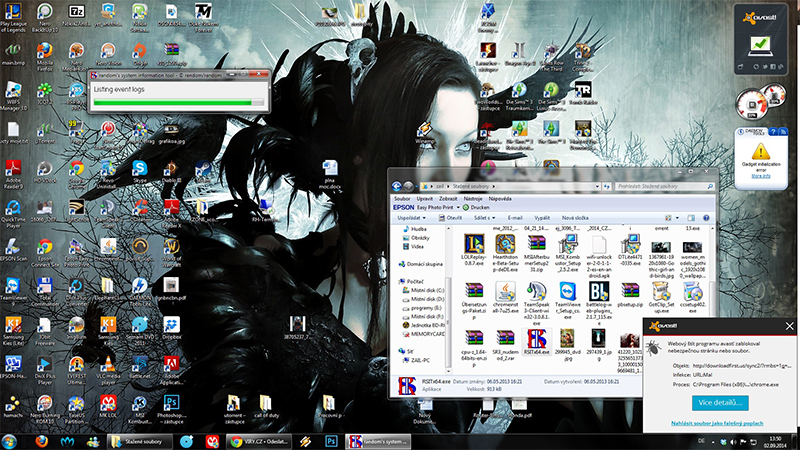This screenshot has width=800, height=450.
Task: Select the battlelog-web-plugins exe file
Action: pos(600,293)
